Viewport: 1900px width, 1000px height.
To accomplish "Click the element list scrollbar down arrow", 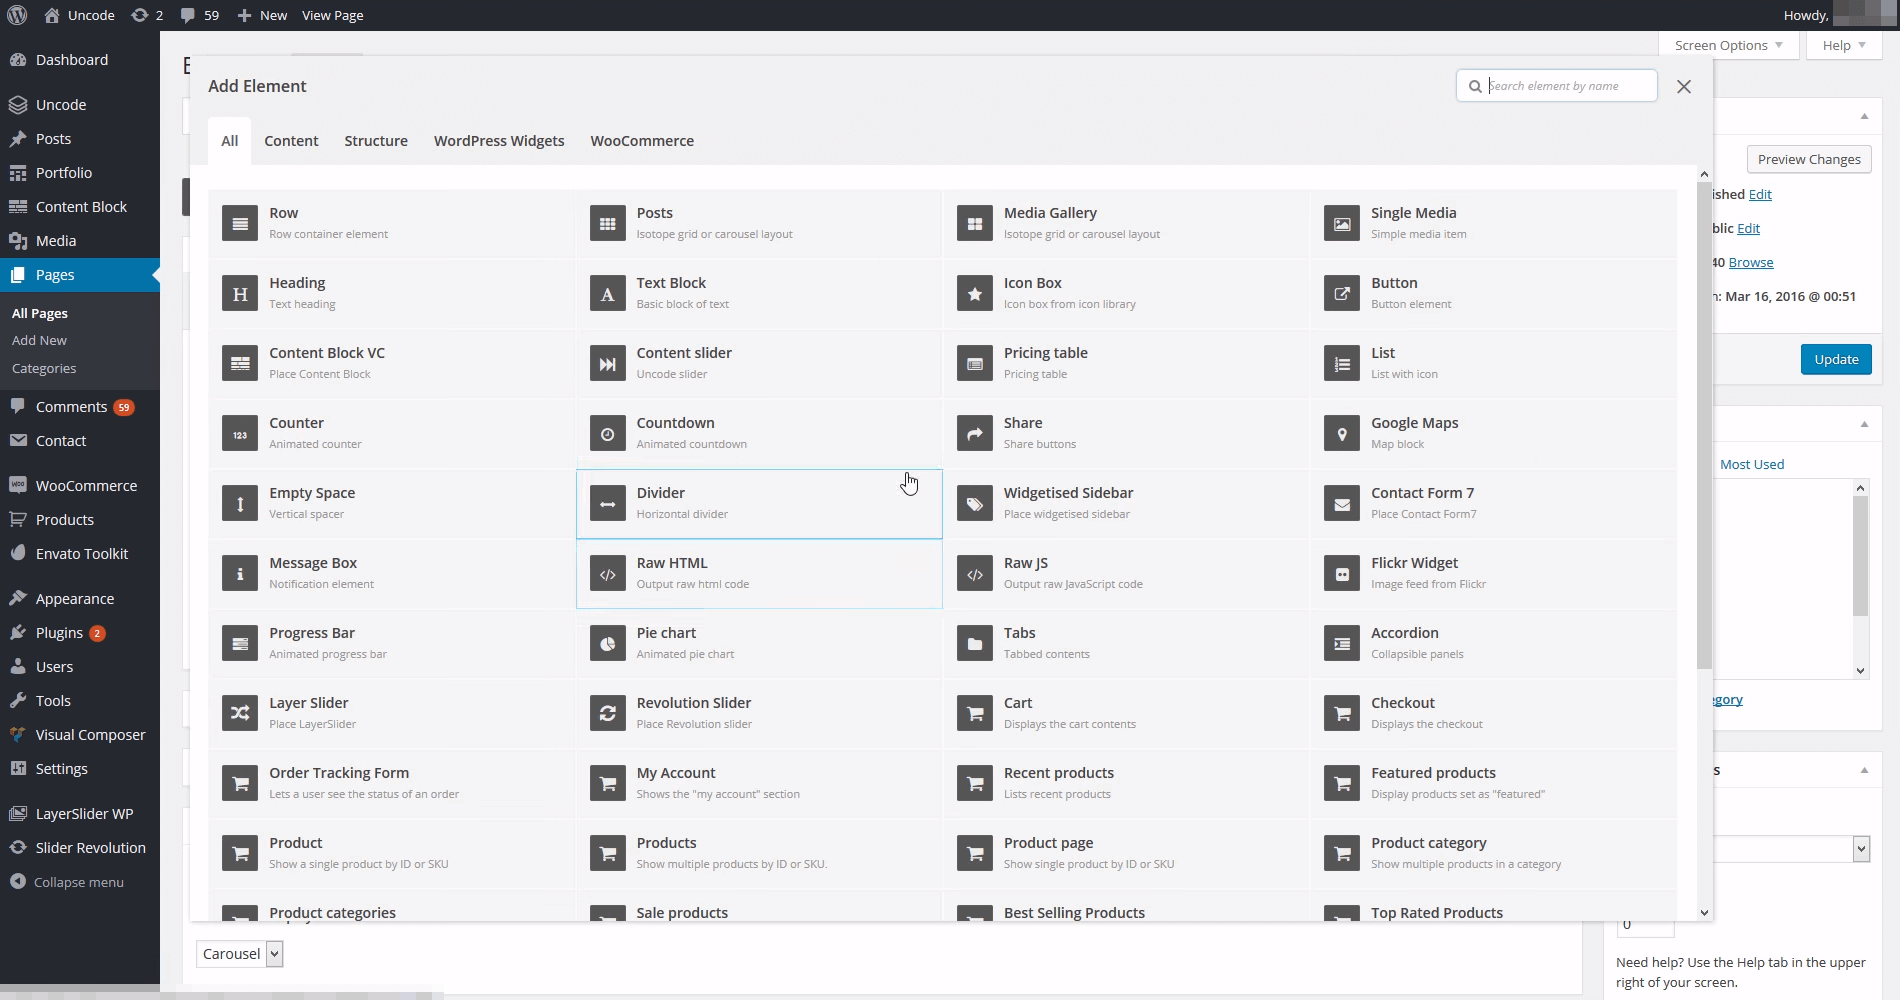I will coord(1704,912).
